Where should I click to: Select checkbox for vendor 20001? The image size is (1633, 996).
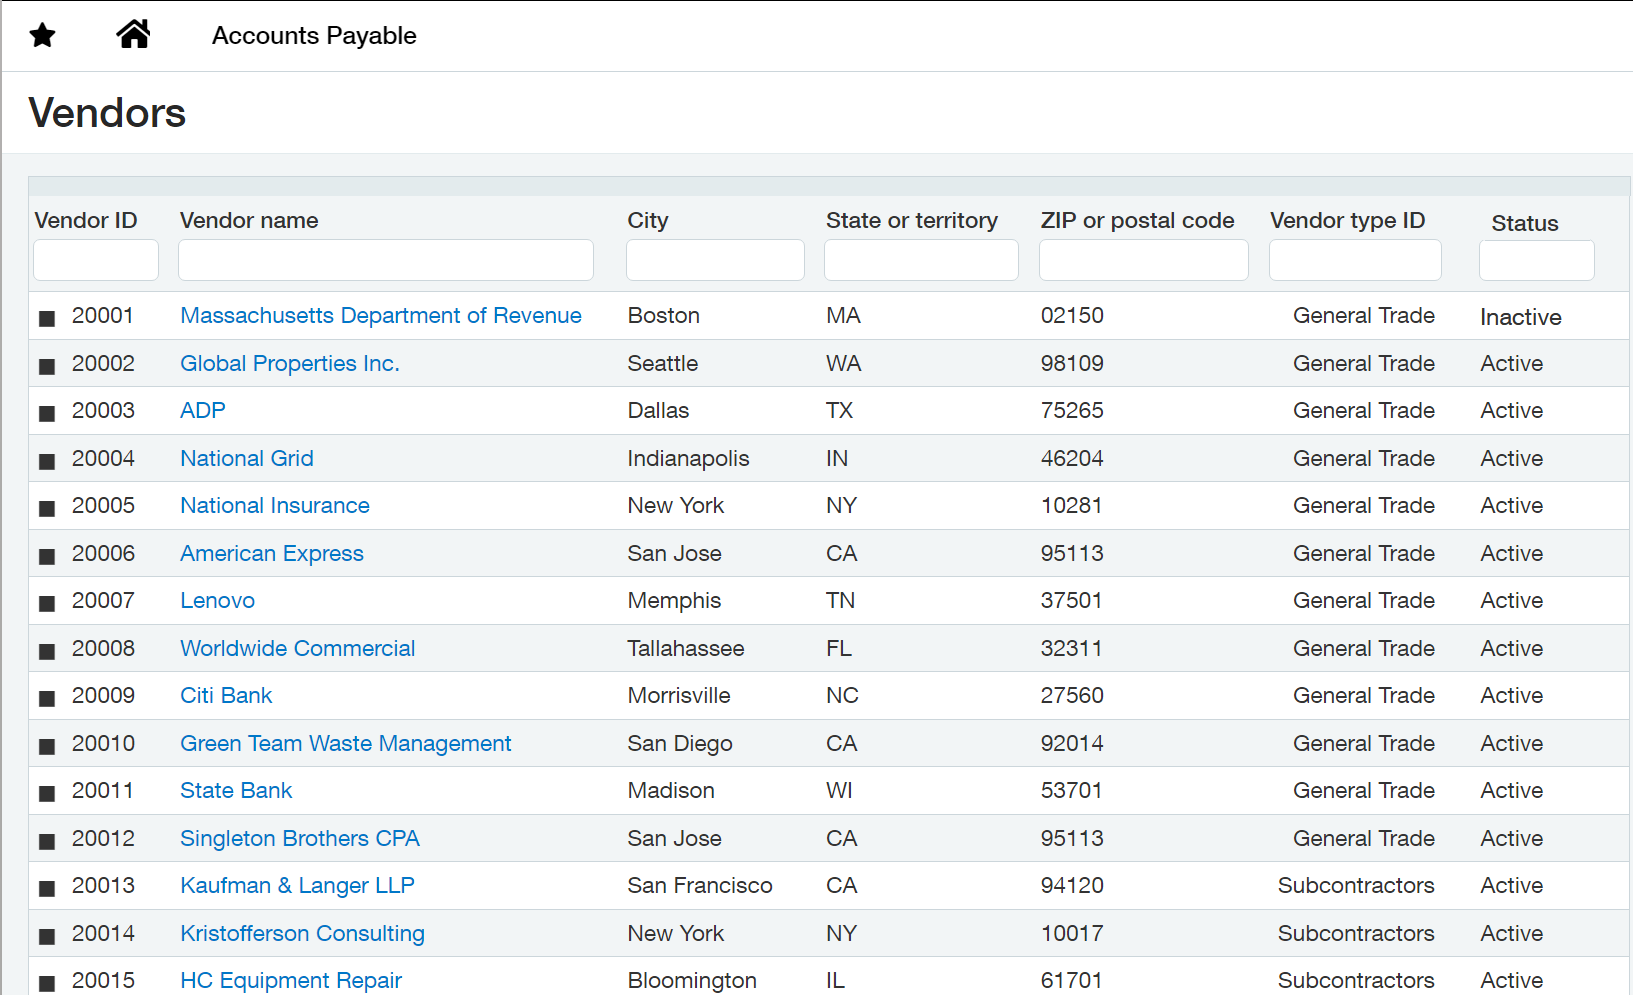(46, 318)
